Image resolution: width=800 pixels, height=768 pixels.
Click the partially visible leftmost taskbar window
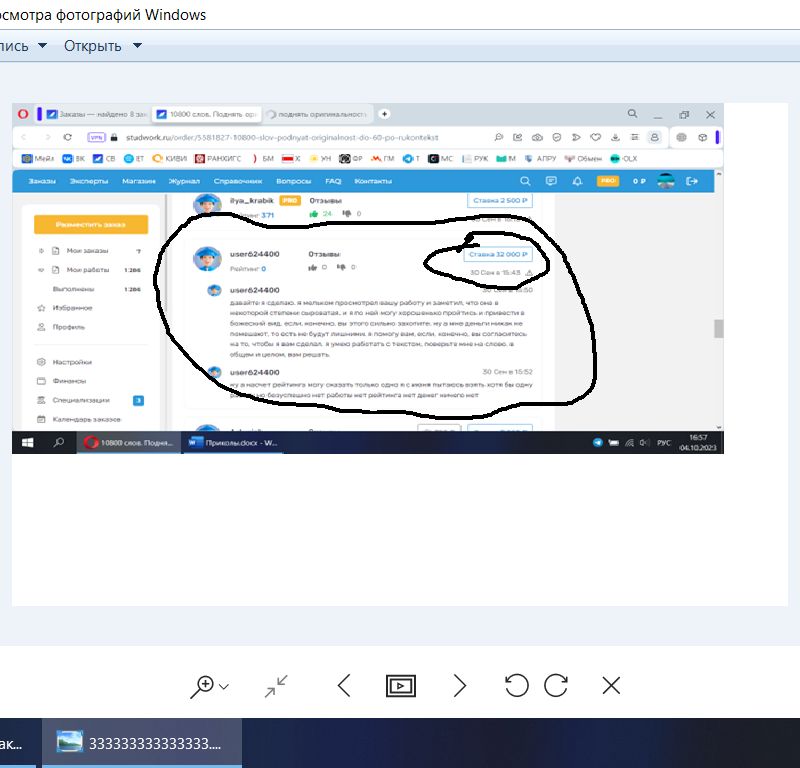tap(14, 744)
